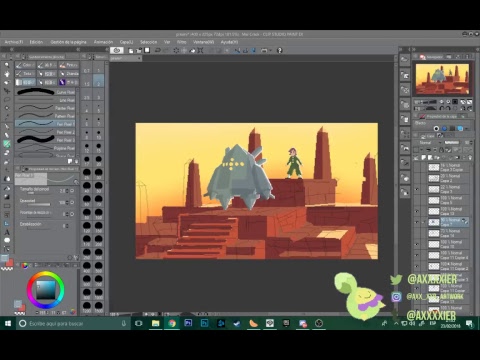
Task: Open the Clip Studio launcher icon
Action: [x=117, y=50]
